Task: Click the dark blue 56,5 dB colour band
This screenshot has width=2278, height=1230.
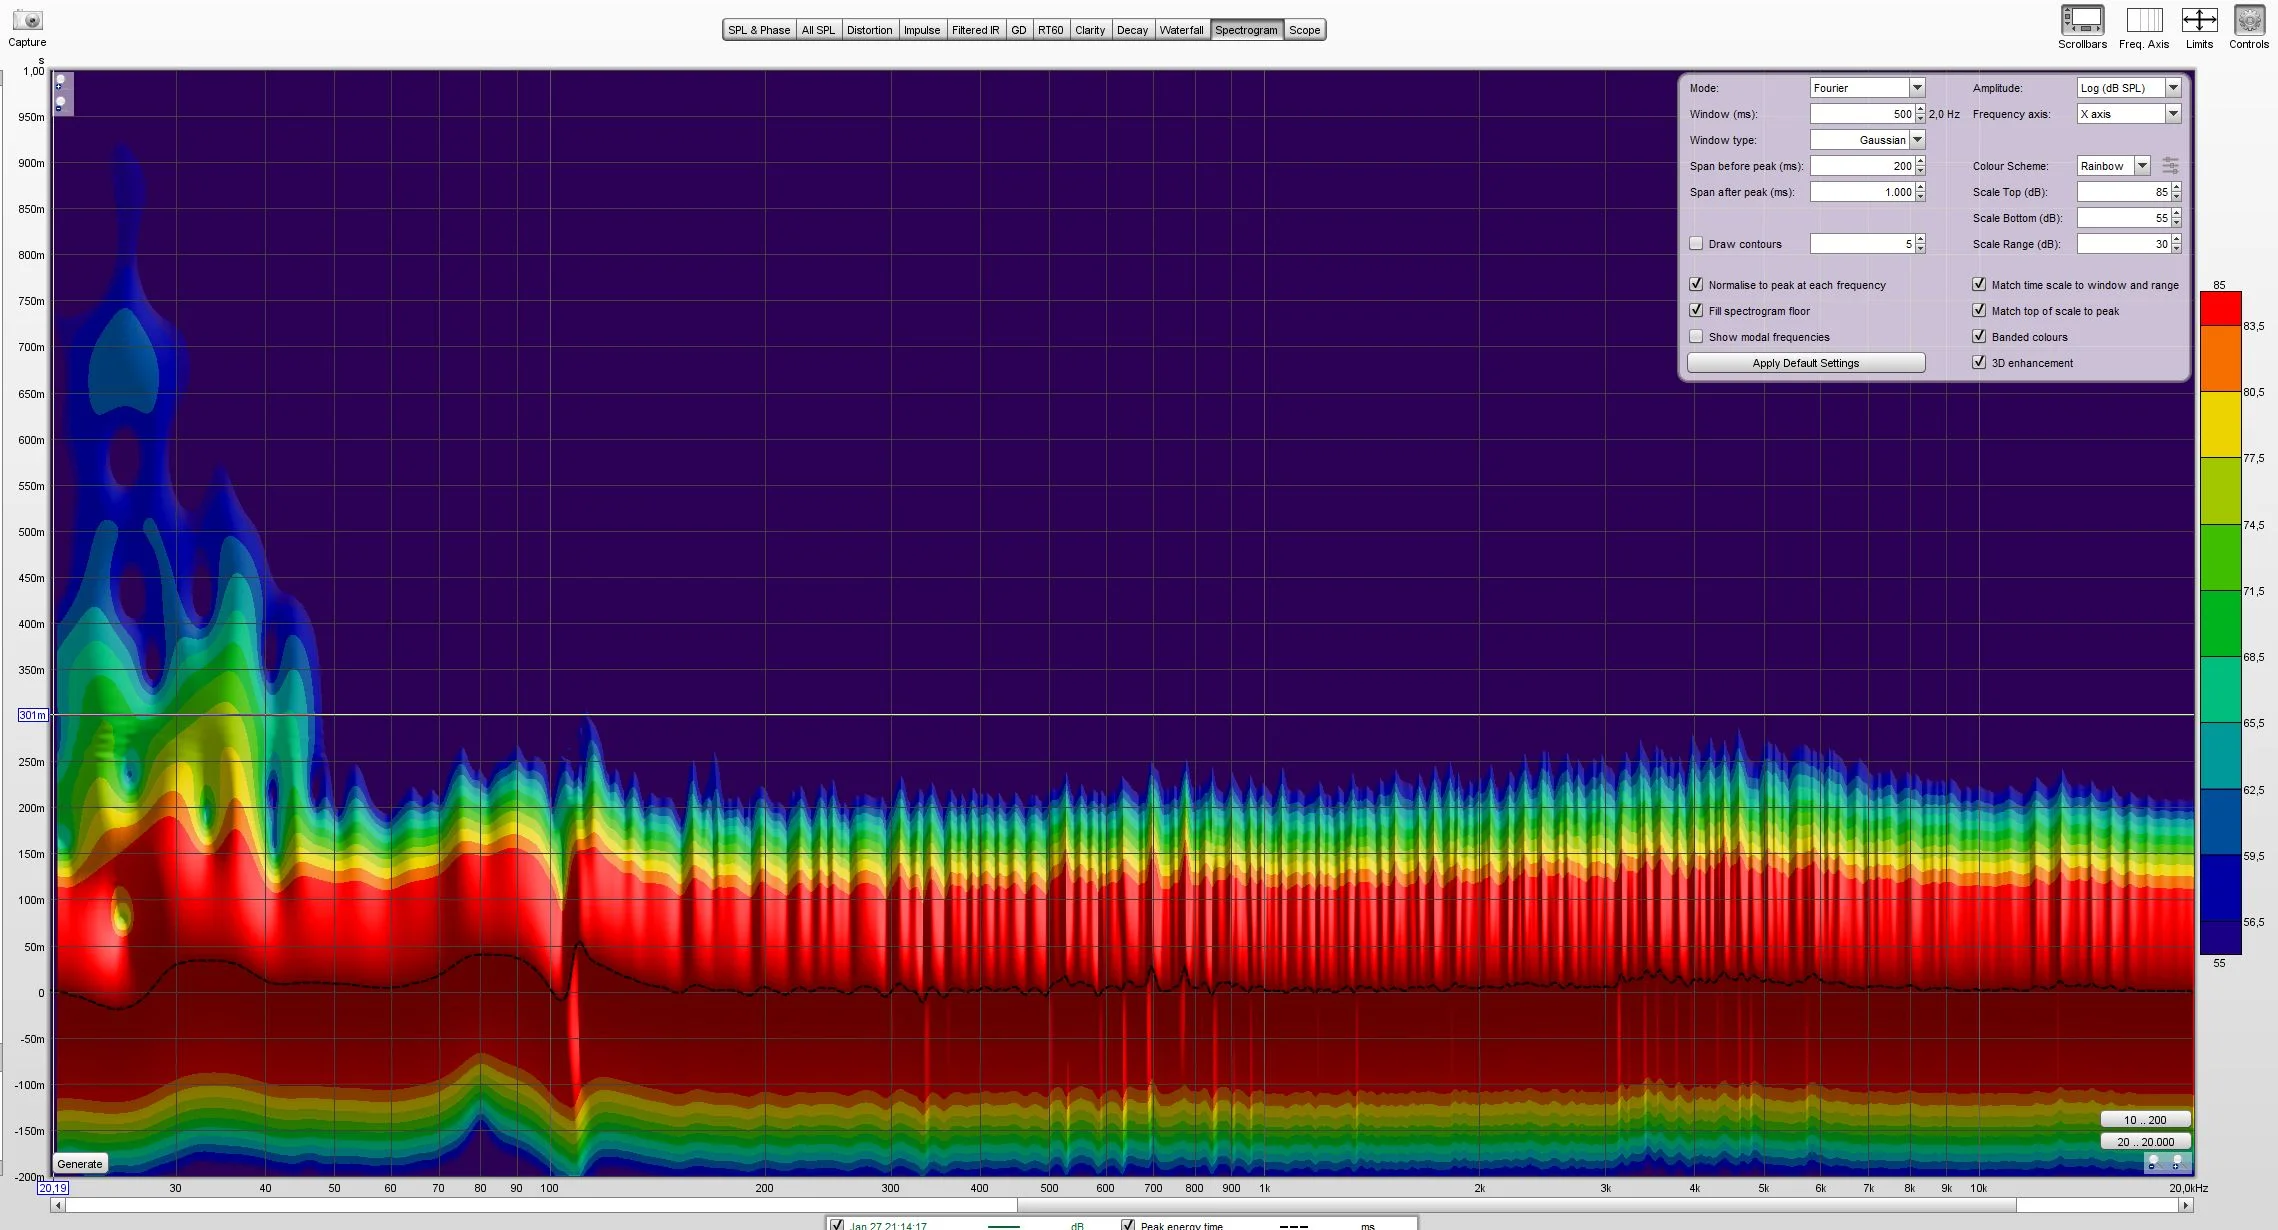Action: (2220, 888)
